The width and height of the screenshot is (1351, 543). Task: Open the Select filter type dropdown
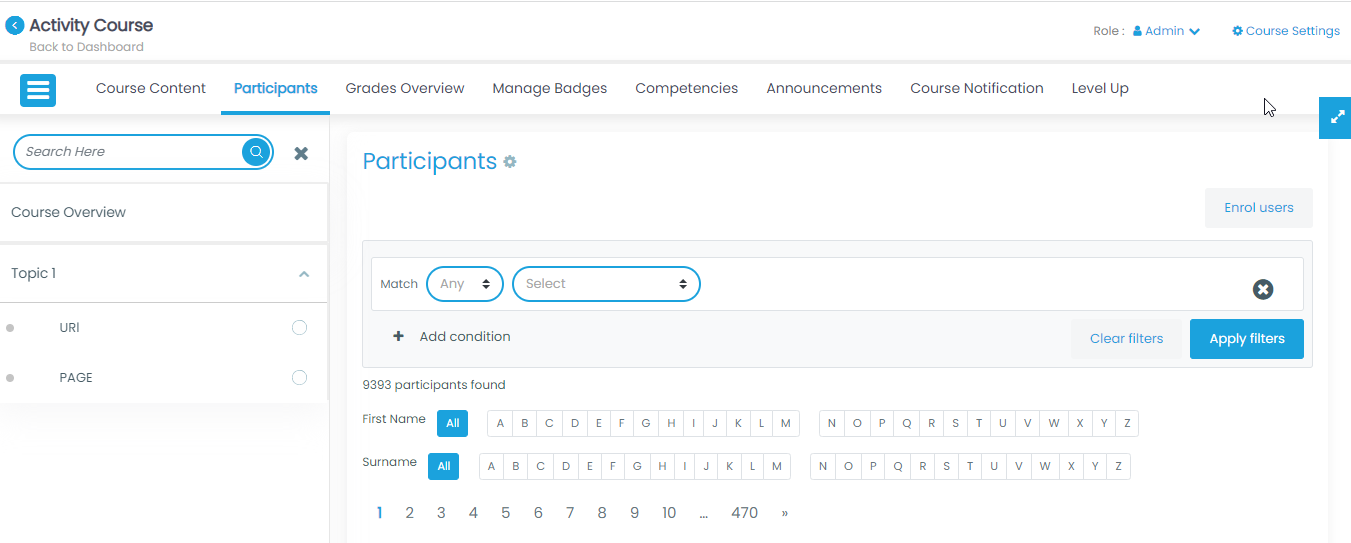[x=606, y=284]
